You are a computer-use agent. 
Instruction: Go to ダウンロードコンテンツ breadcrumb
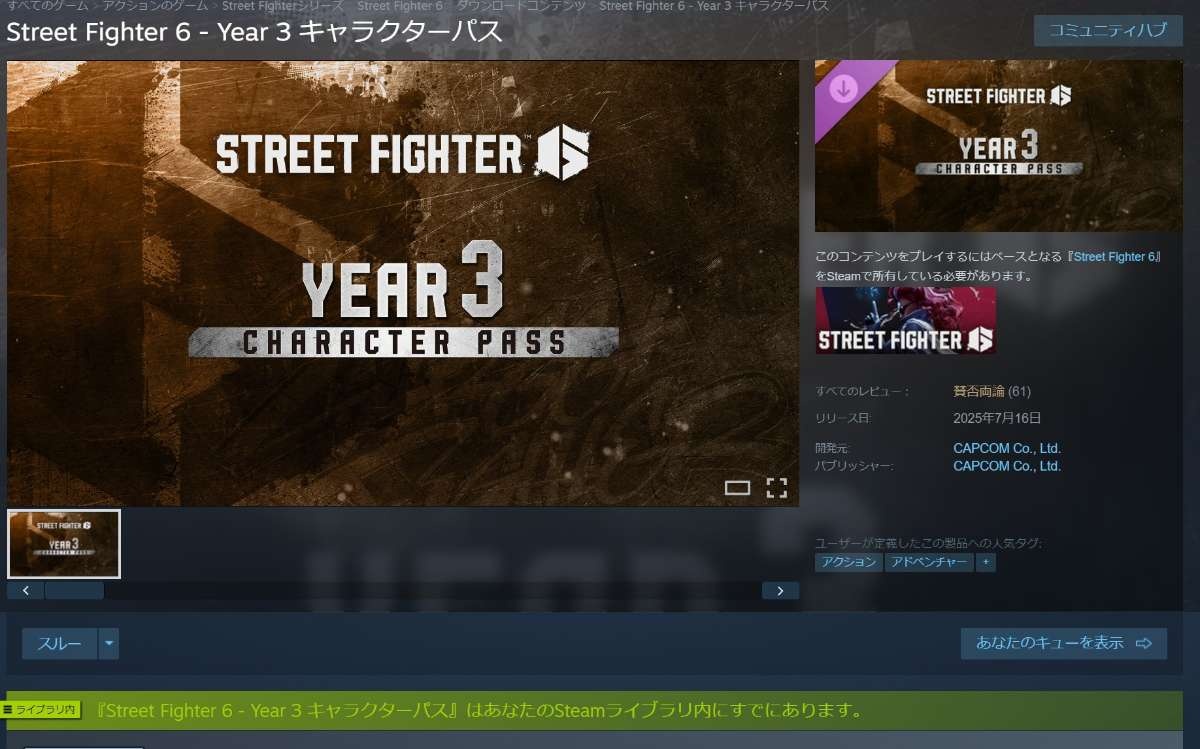click(521, 6)
